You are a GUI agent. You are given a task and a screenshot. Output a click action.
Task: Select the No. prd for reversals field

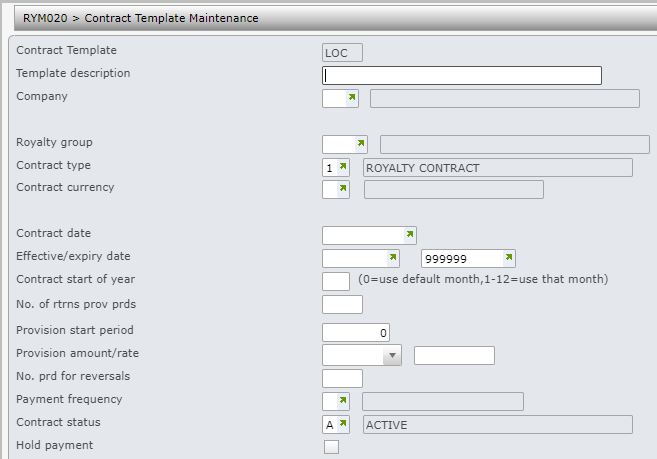tap(342, 379)
